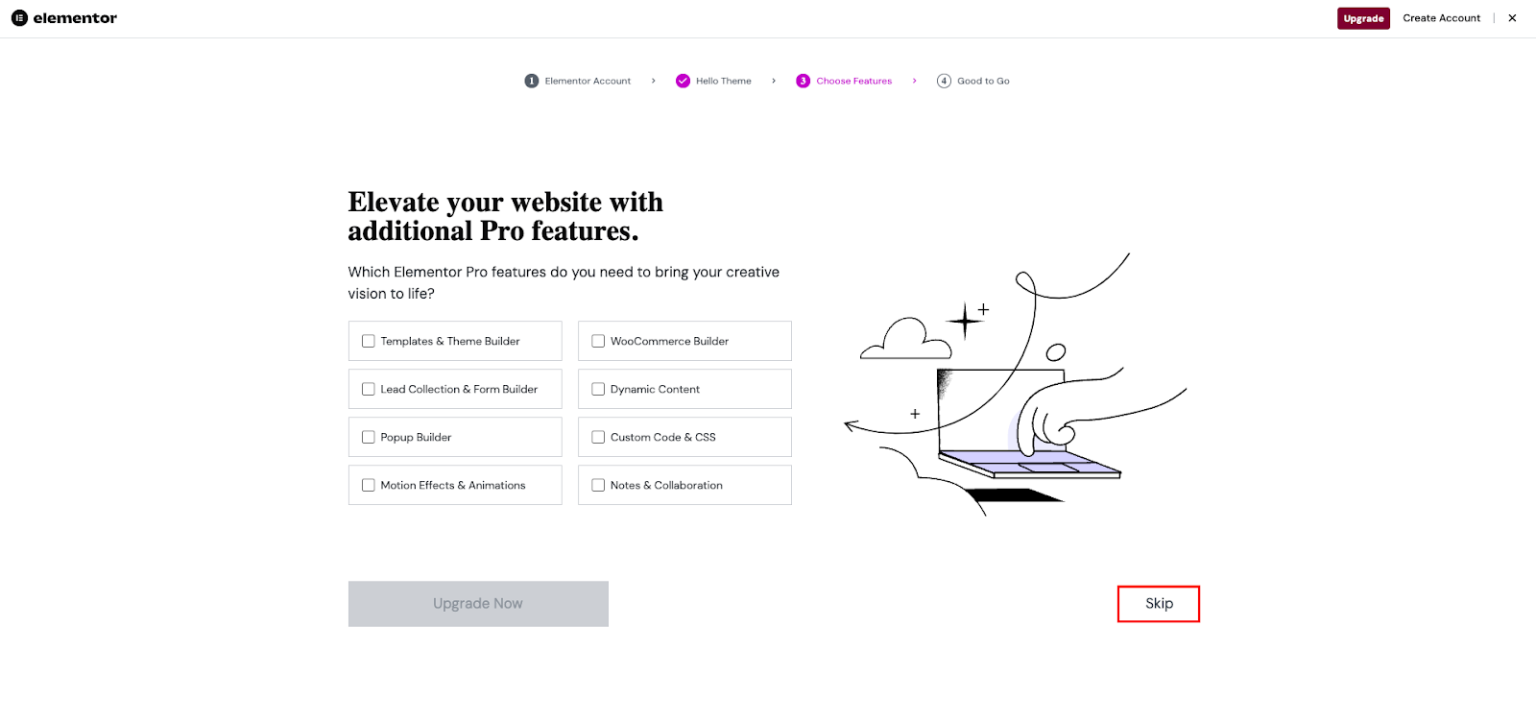The image size is (1536, 722).
Task: Enable the Notes & Collaboration checkbox
Action: (x=598, y=484)
